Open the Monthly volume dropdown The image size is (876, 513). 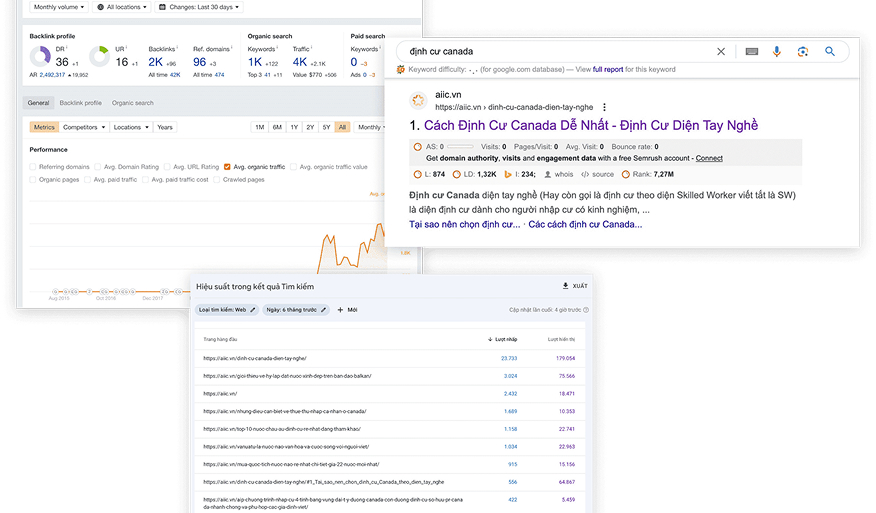click(59, 7)
